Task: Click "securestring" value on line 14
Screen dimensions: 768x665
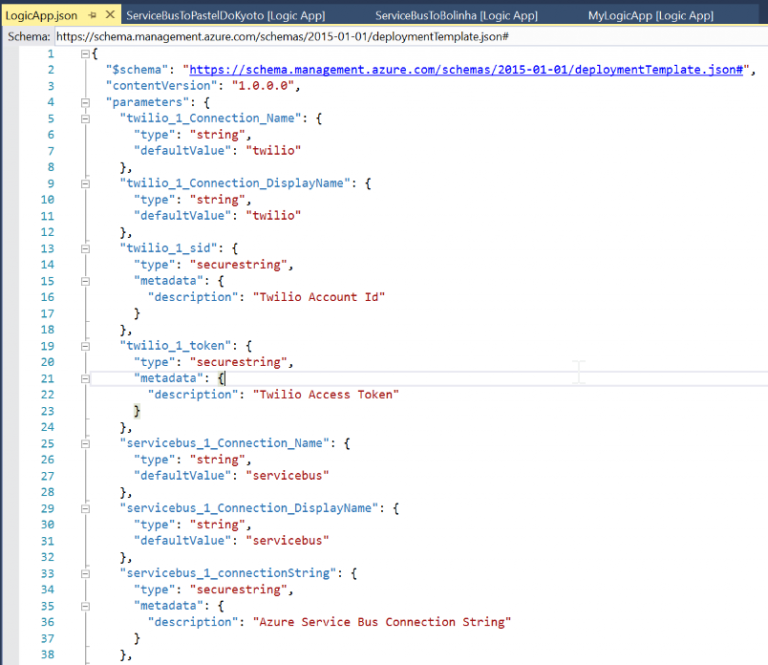Action: click(239, 264)
